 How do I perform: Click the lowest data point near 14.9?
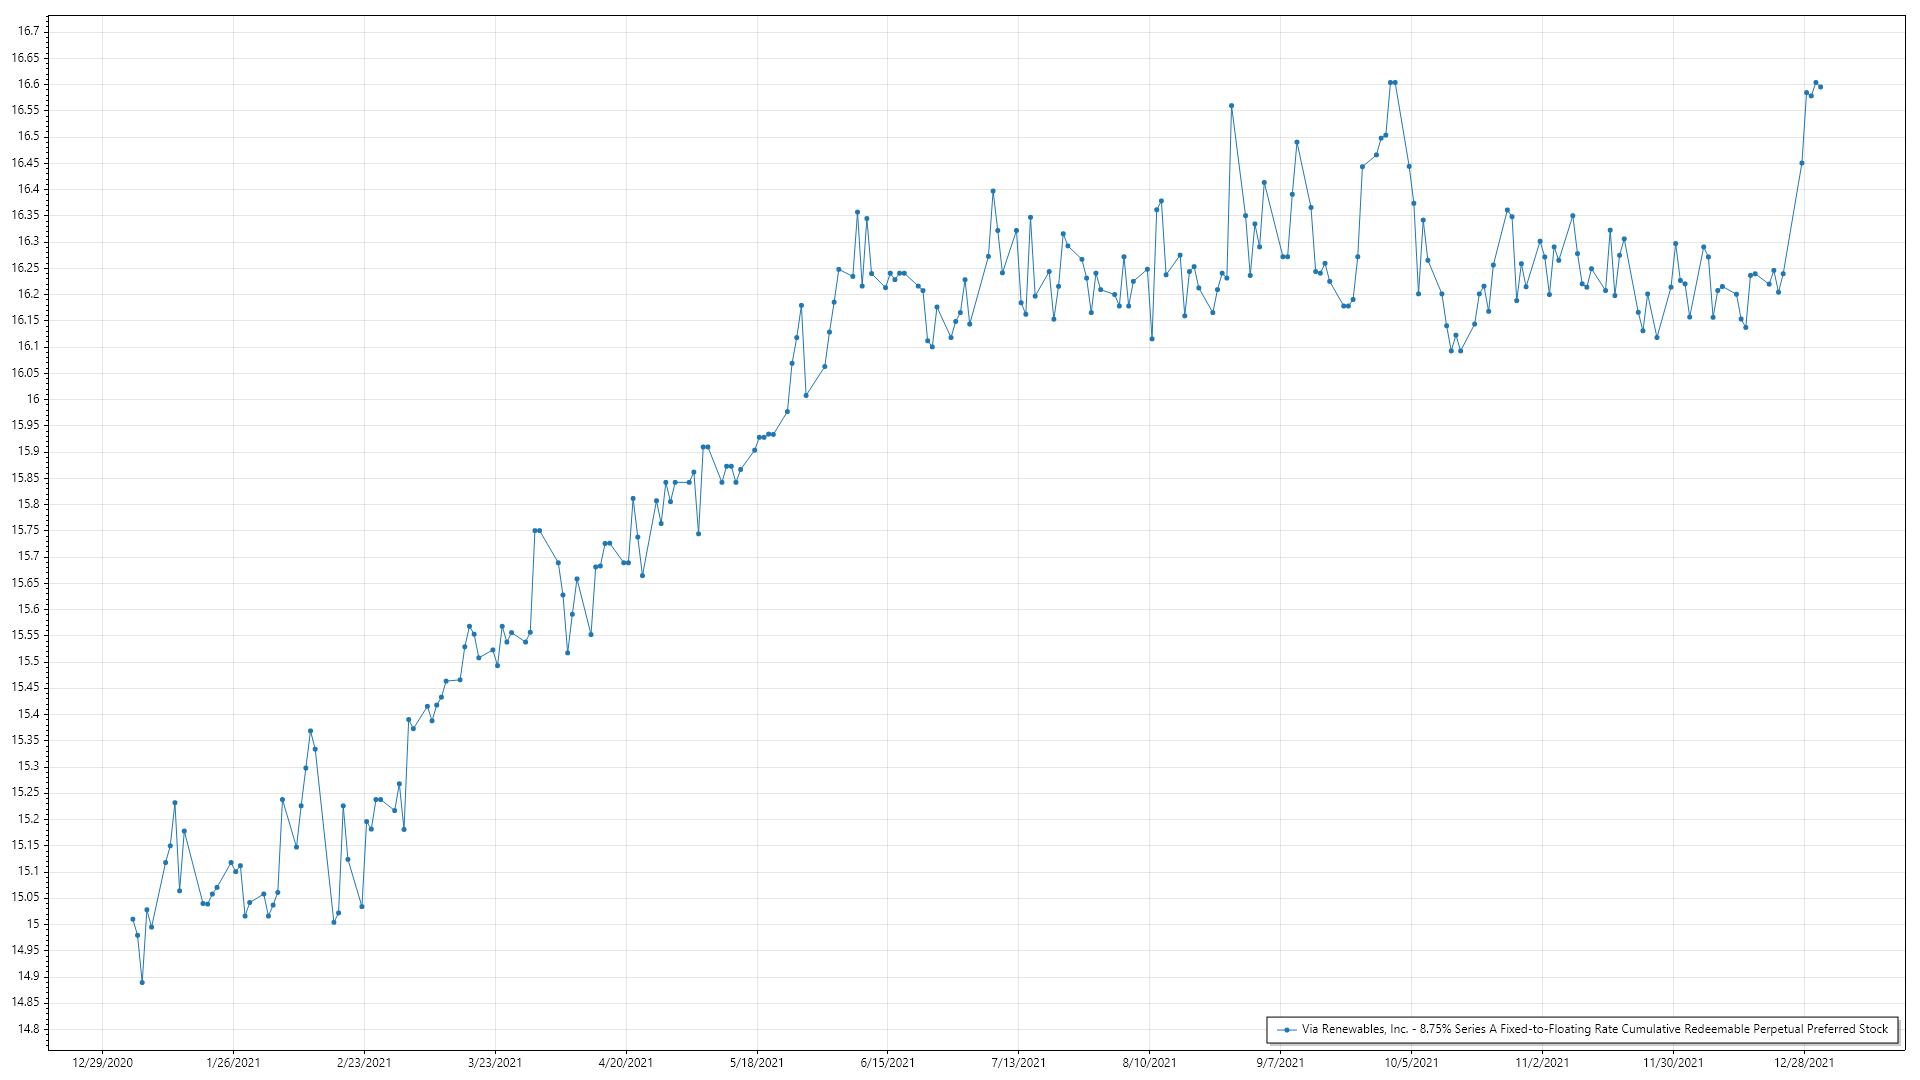142,982
